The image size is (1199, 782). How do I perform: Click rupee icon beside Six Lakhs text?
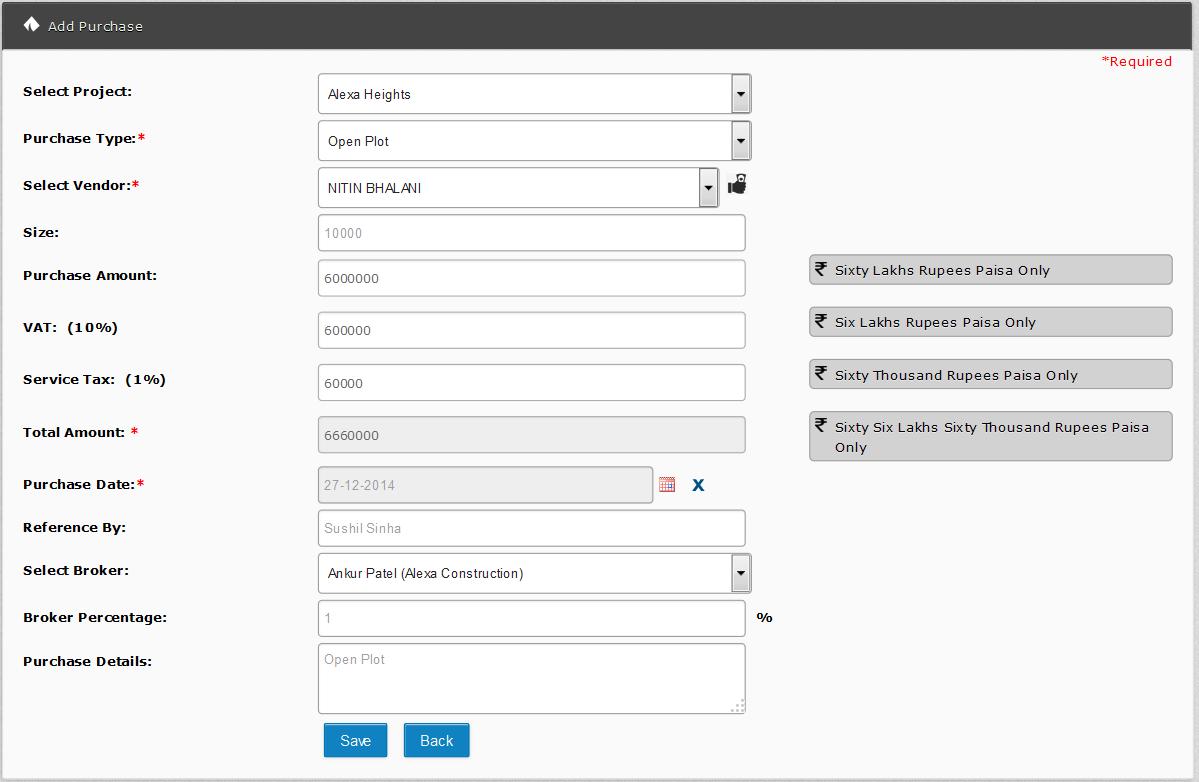click(x=821, y=321)
